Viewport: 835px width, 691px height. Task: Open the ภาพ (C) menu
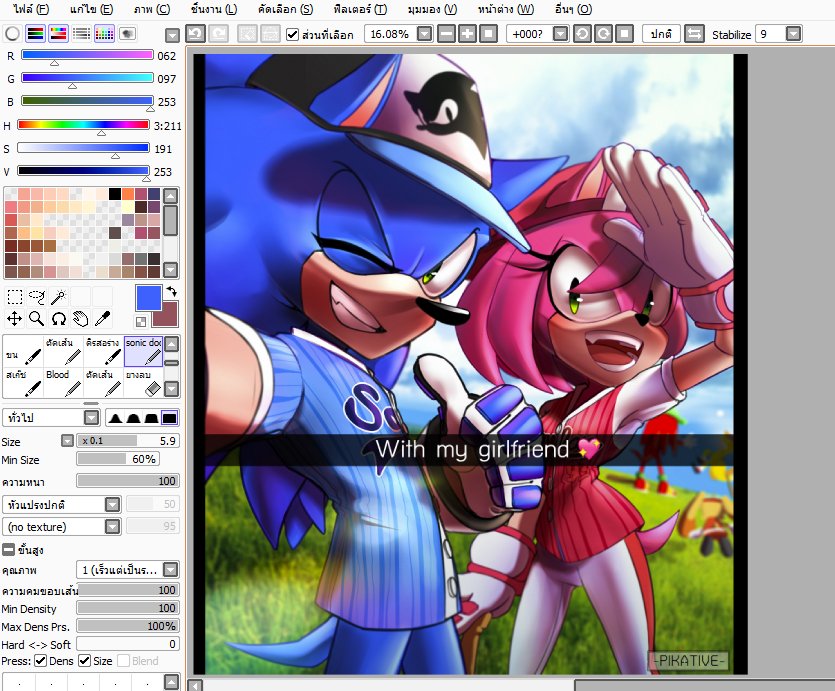[152, 9]
